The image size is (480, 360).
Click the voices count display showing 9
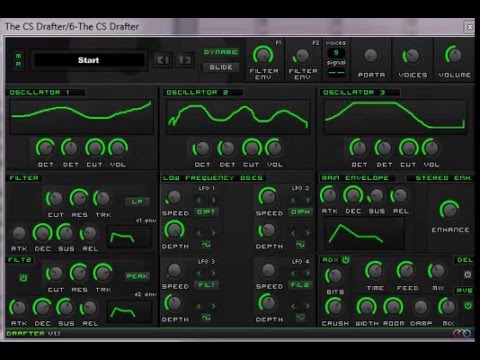pyautogui.click(x=336, y=53)
